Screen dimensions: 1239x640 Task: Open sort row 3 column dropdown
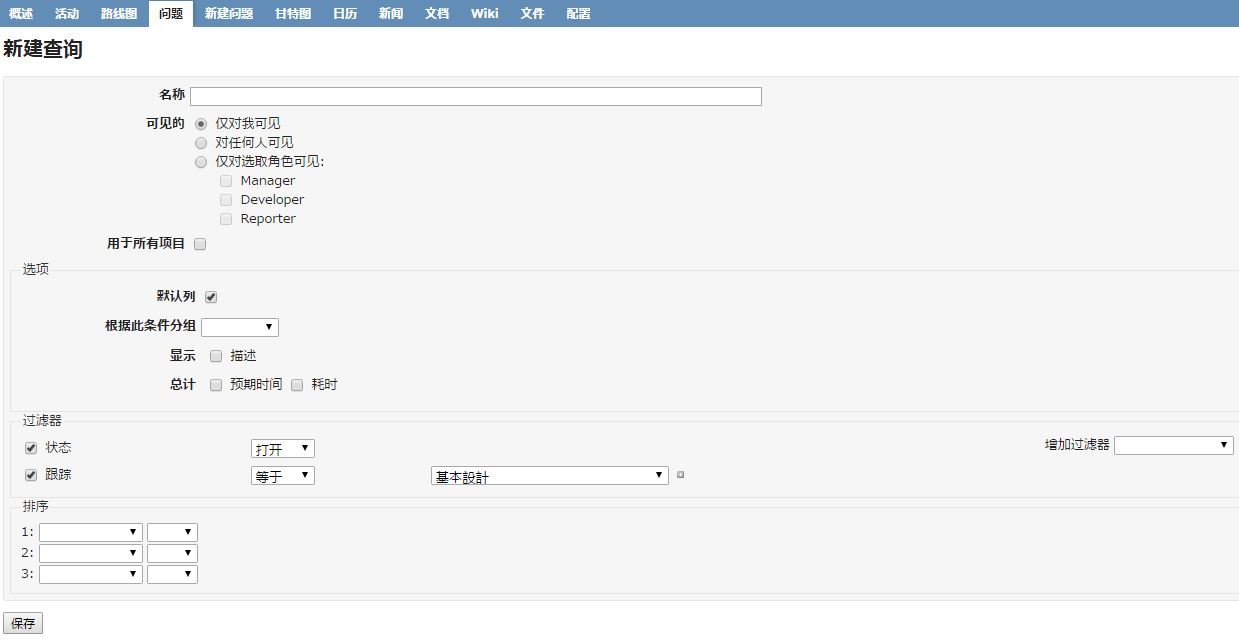coord(91,574)
